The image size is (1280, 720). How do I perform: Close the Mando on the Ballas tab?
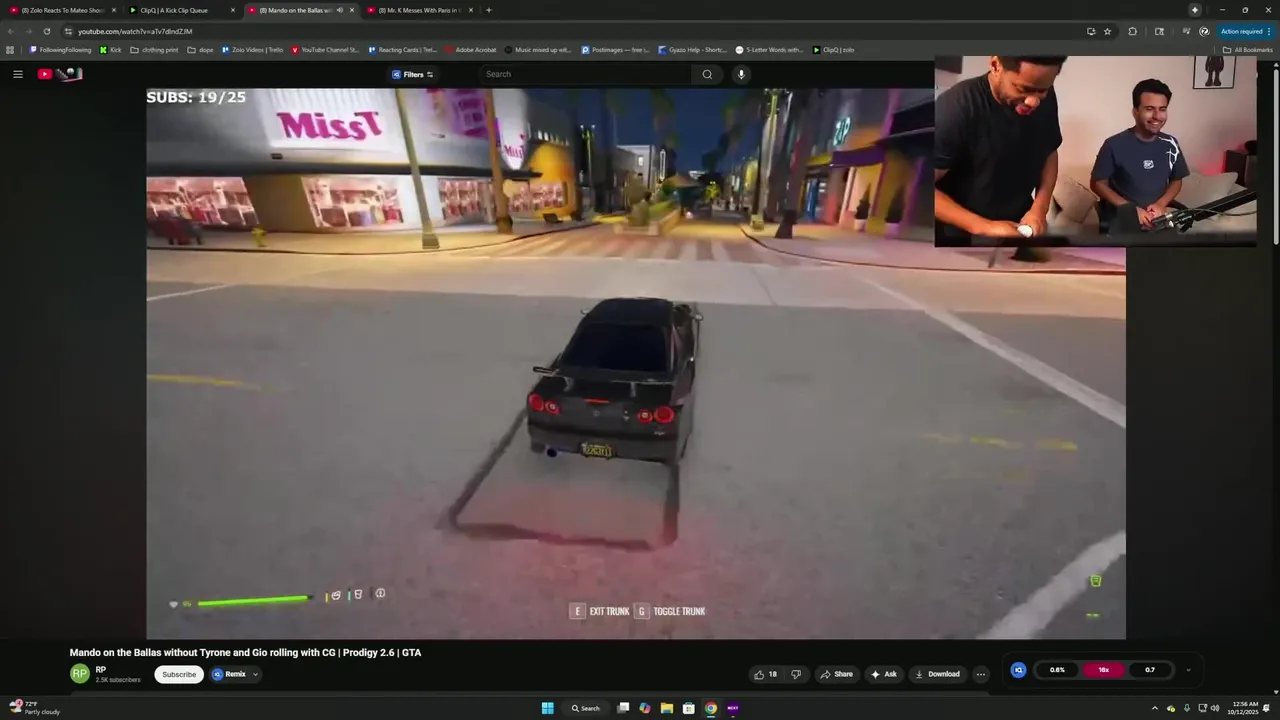pyautogui.click(x=352, y=10)
